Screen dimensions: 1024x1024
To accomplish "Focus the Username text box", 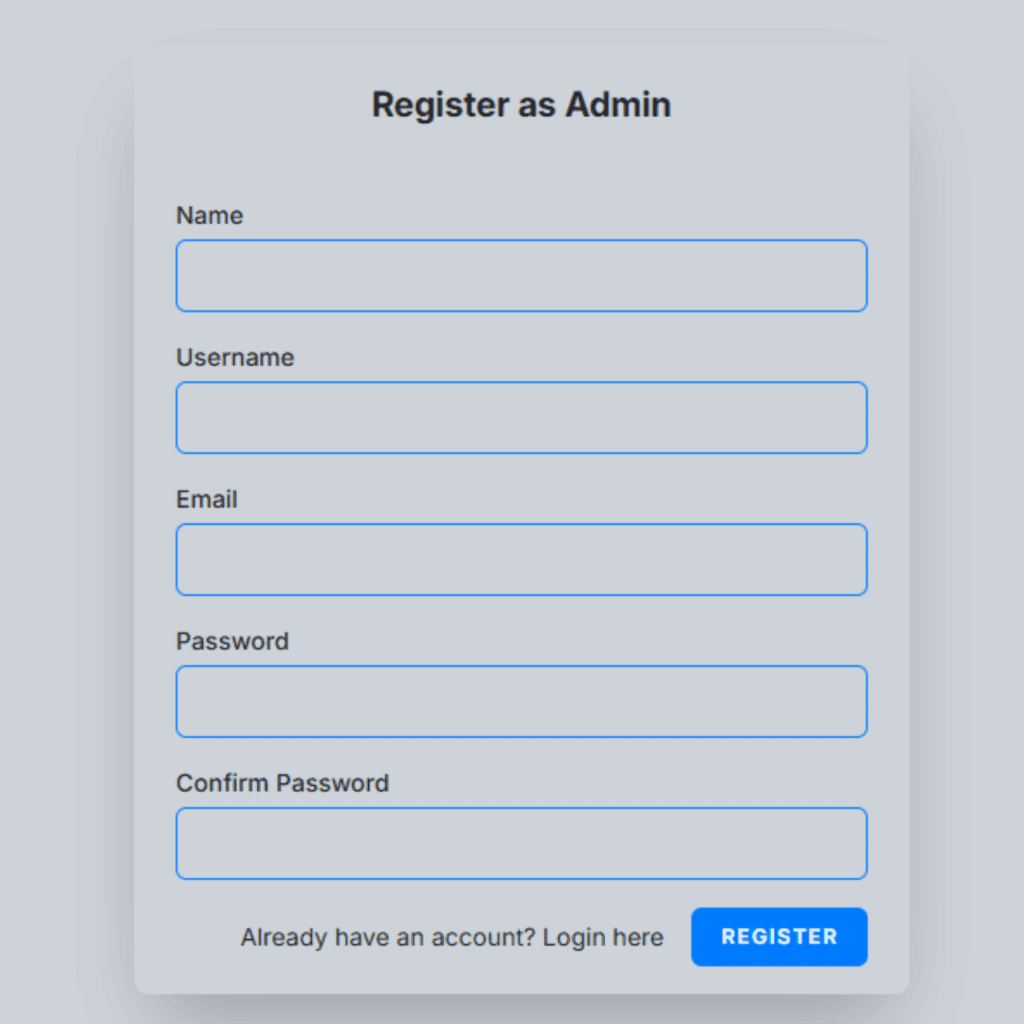I will point(521,418).
